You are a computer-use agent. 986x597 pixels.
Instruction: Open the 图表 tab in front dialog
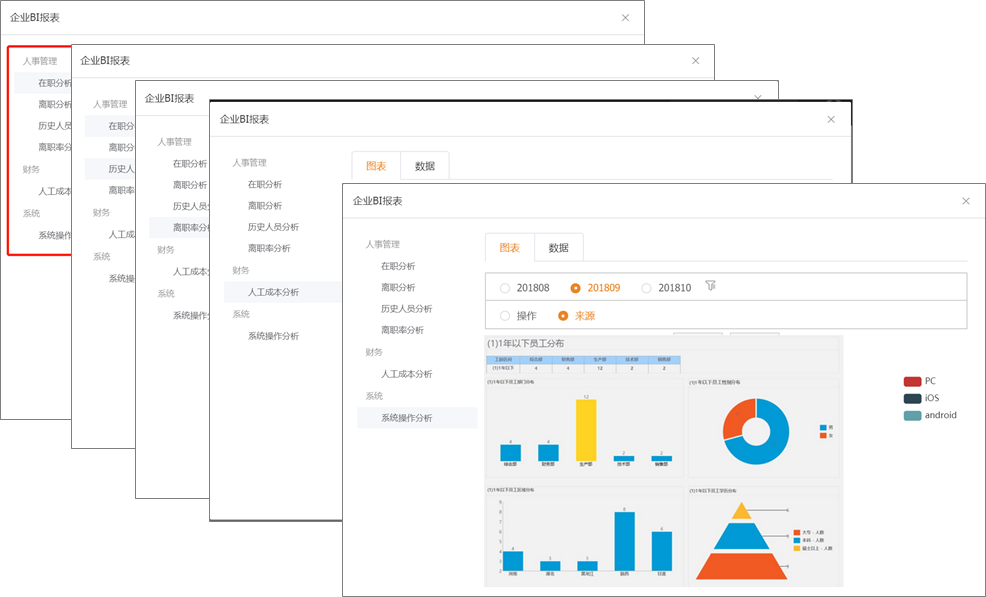[509, 248]
